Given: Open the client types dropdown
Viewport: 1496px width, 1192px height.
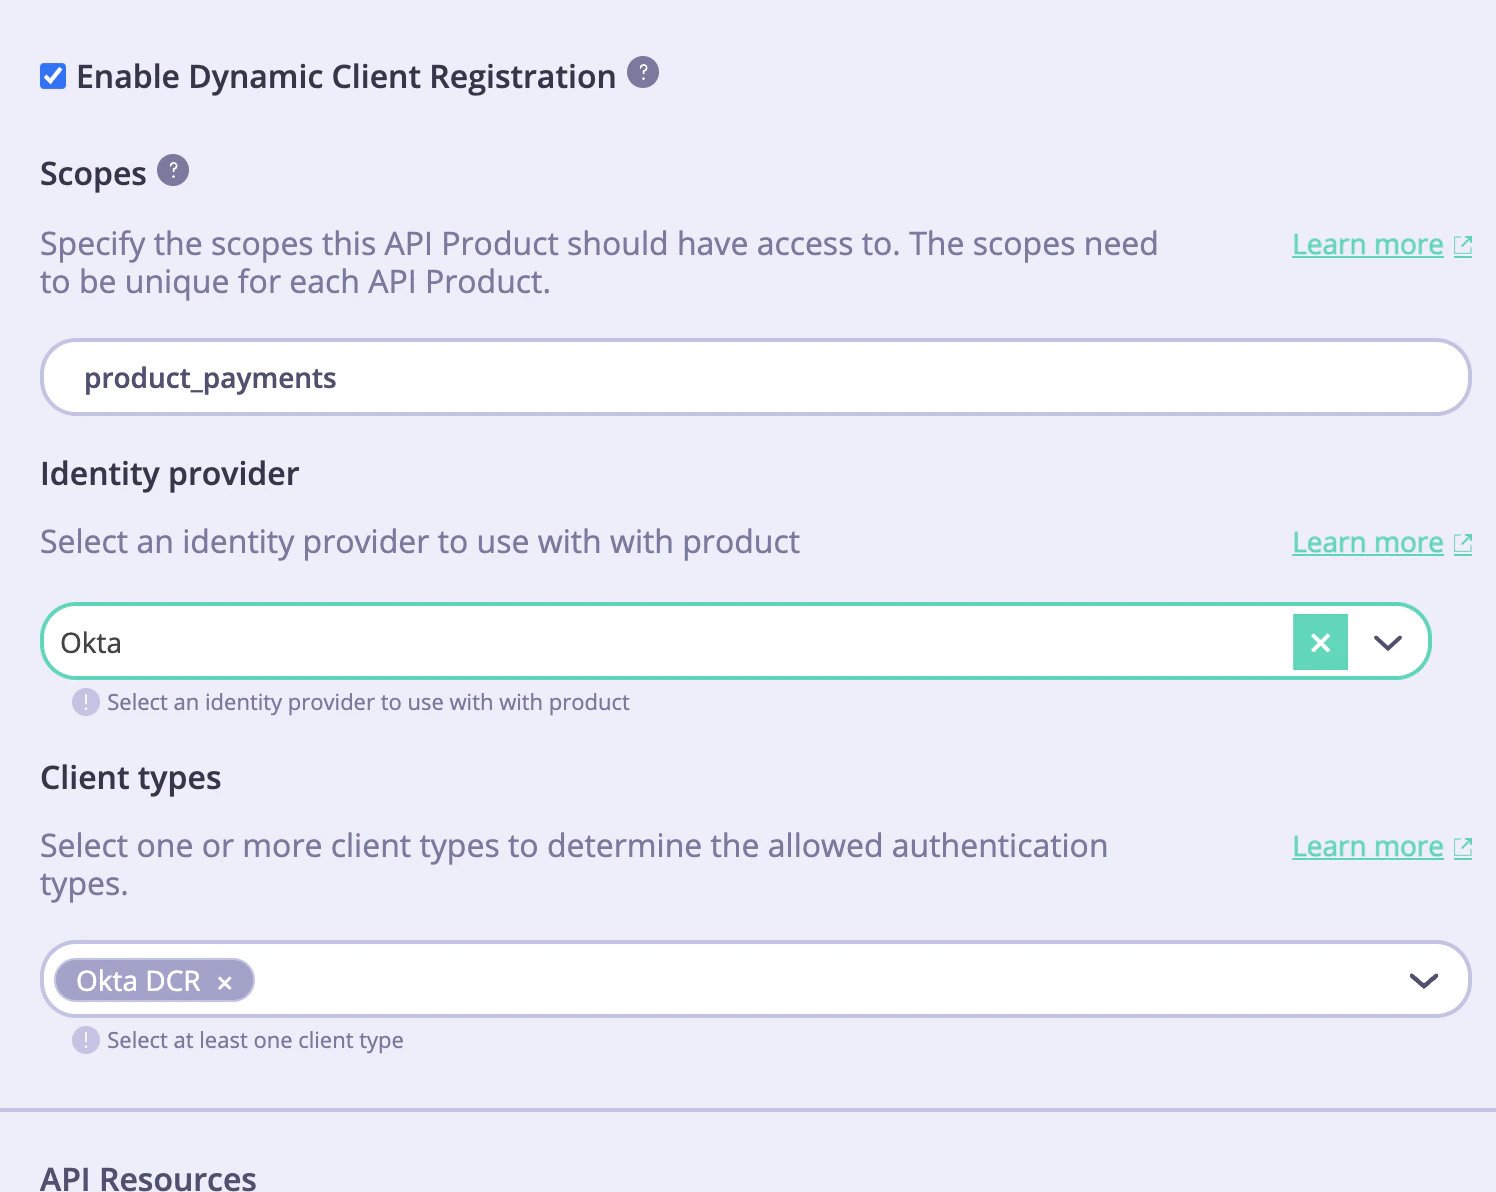Looking at the screenshot, I should 1423,980.
